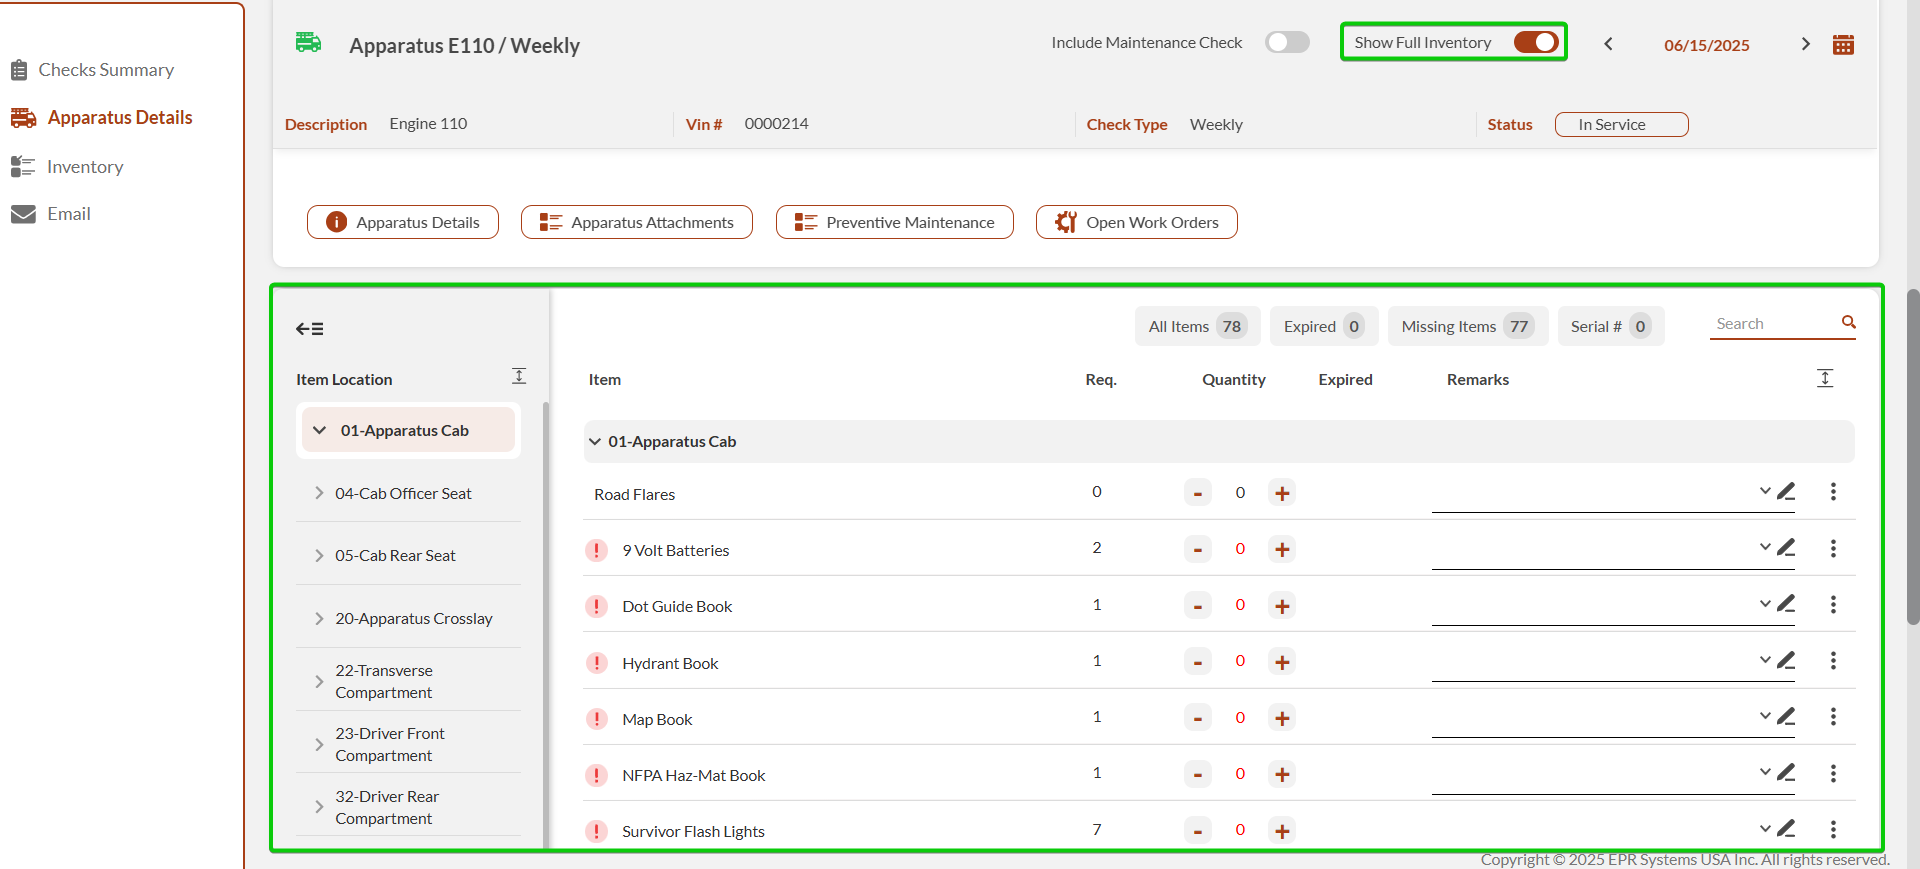Screen dimensions: 1920x869
Task: Open the Preventive Maintenance button
Action: pos(894,222)
